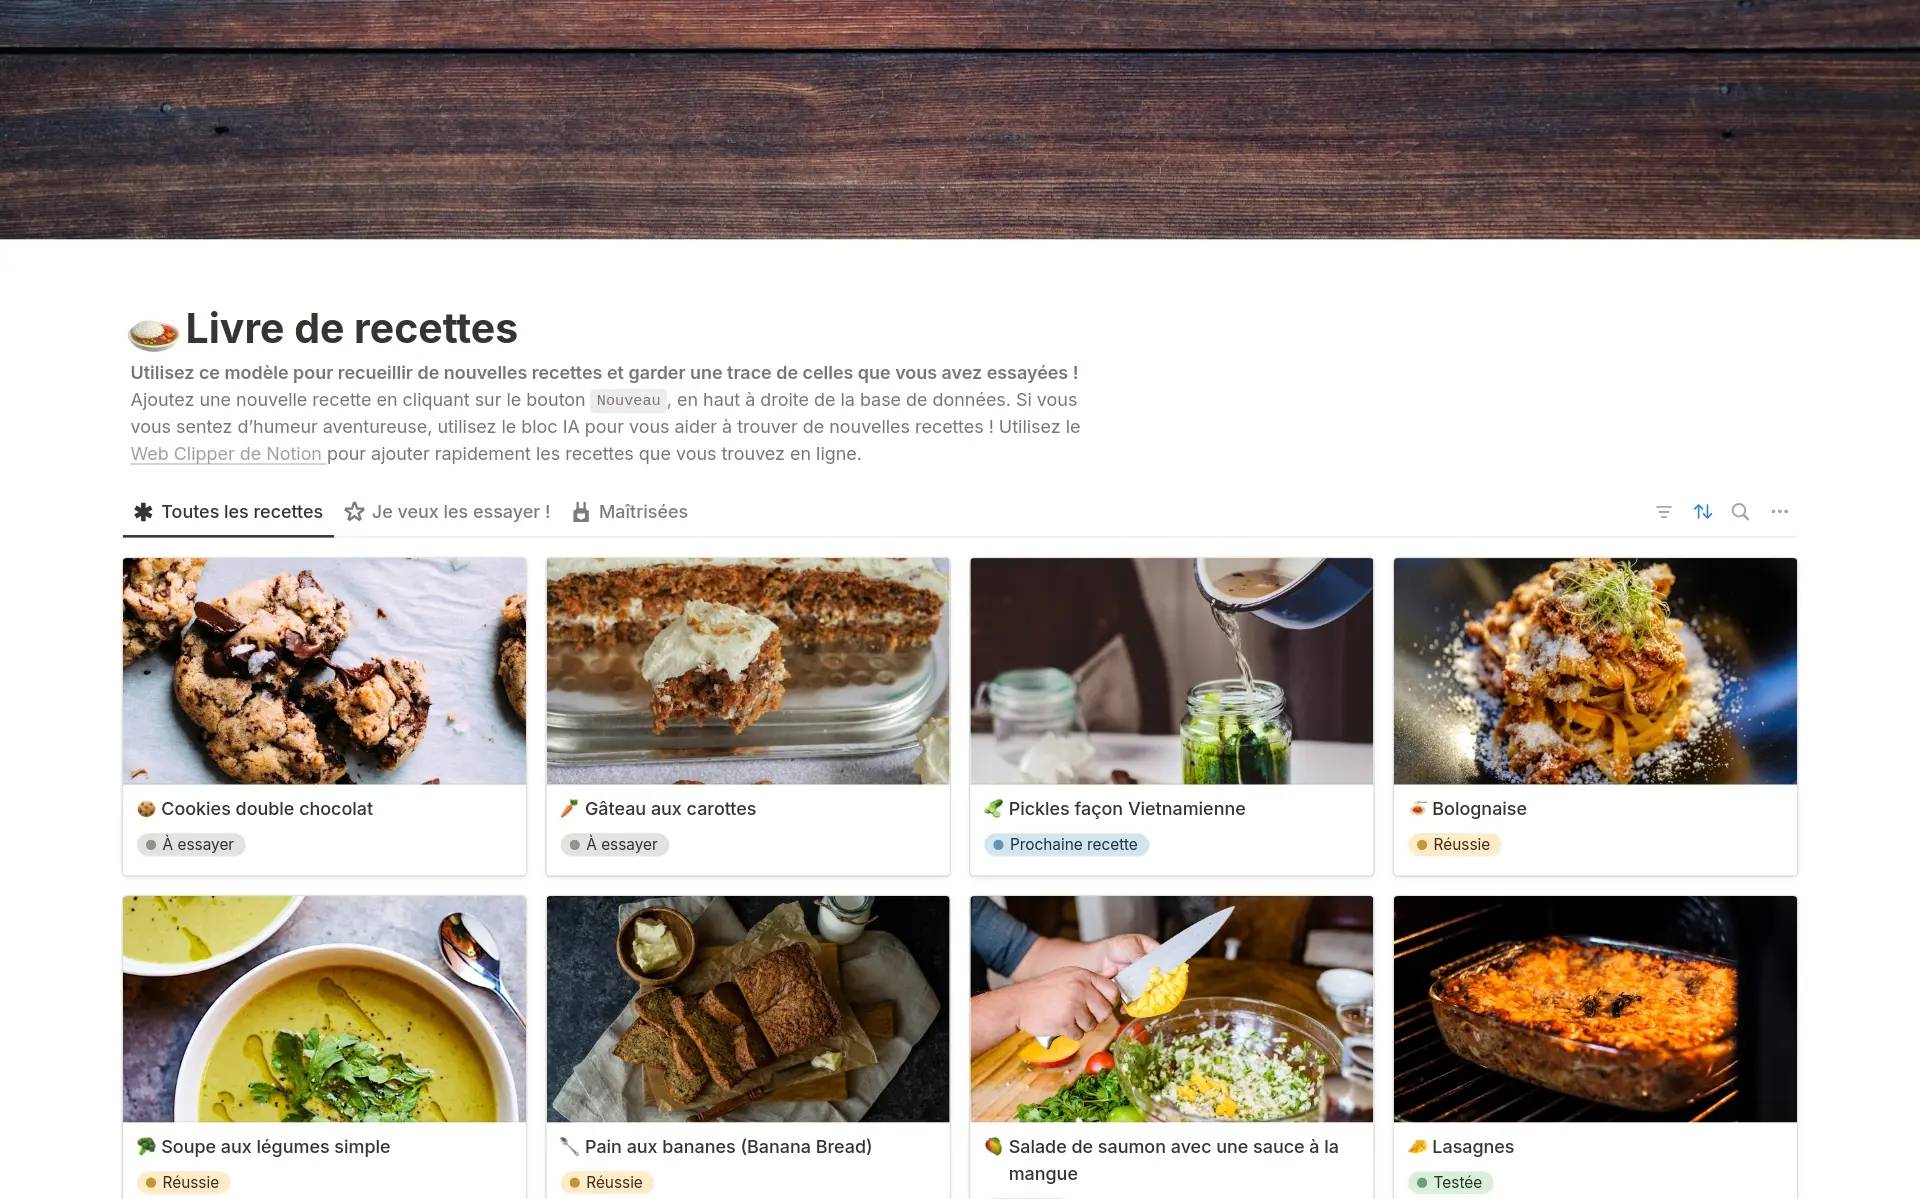
Task: Open the Bolognaise recipe title
Action: click(x=1479, y=809)
